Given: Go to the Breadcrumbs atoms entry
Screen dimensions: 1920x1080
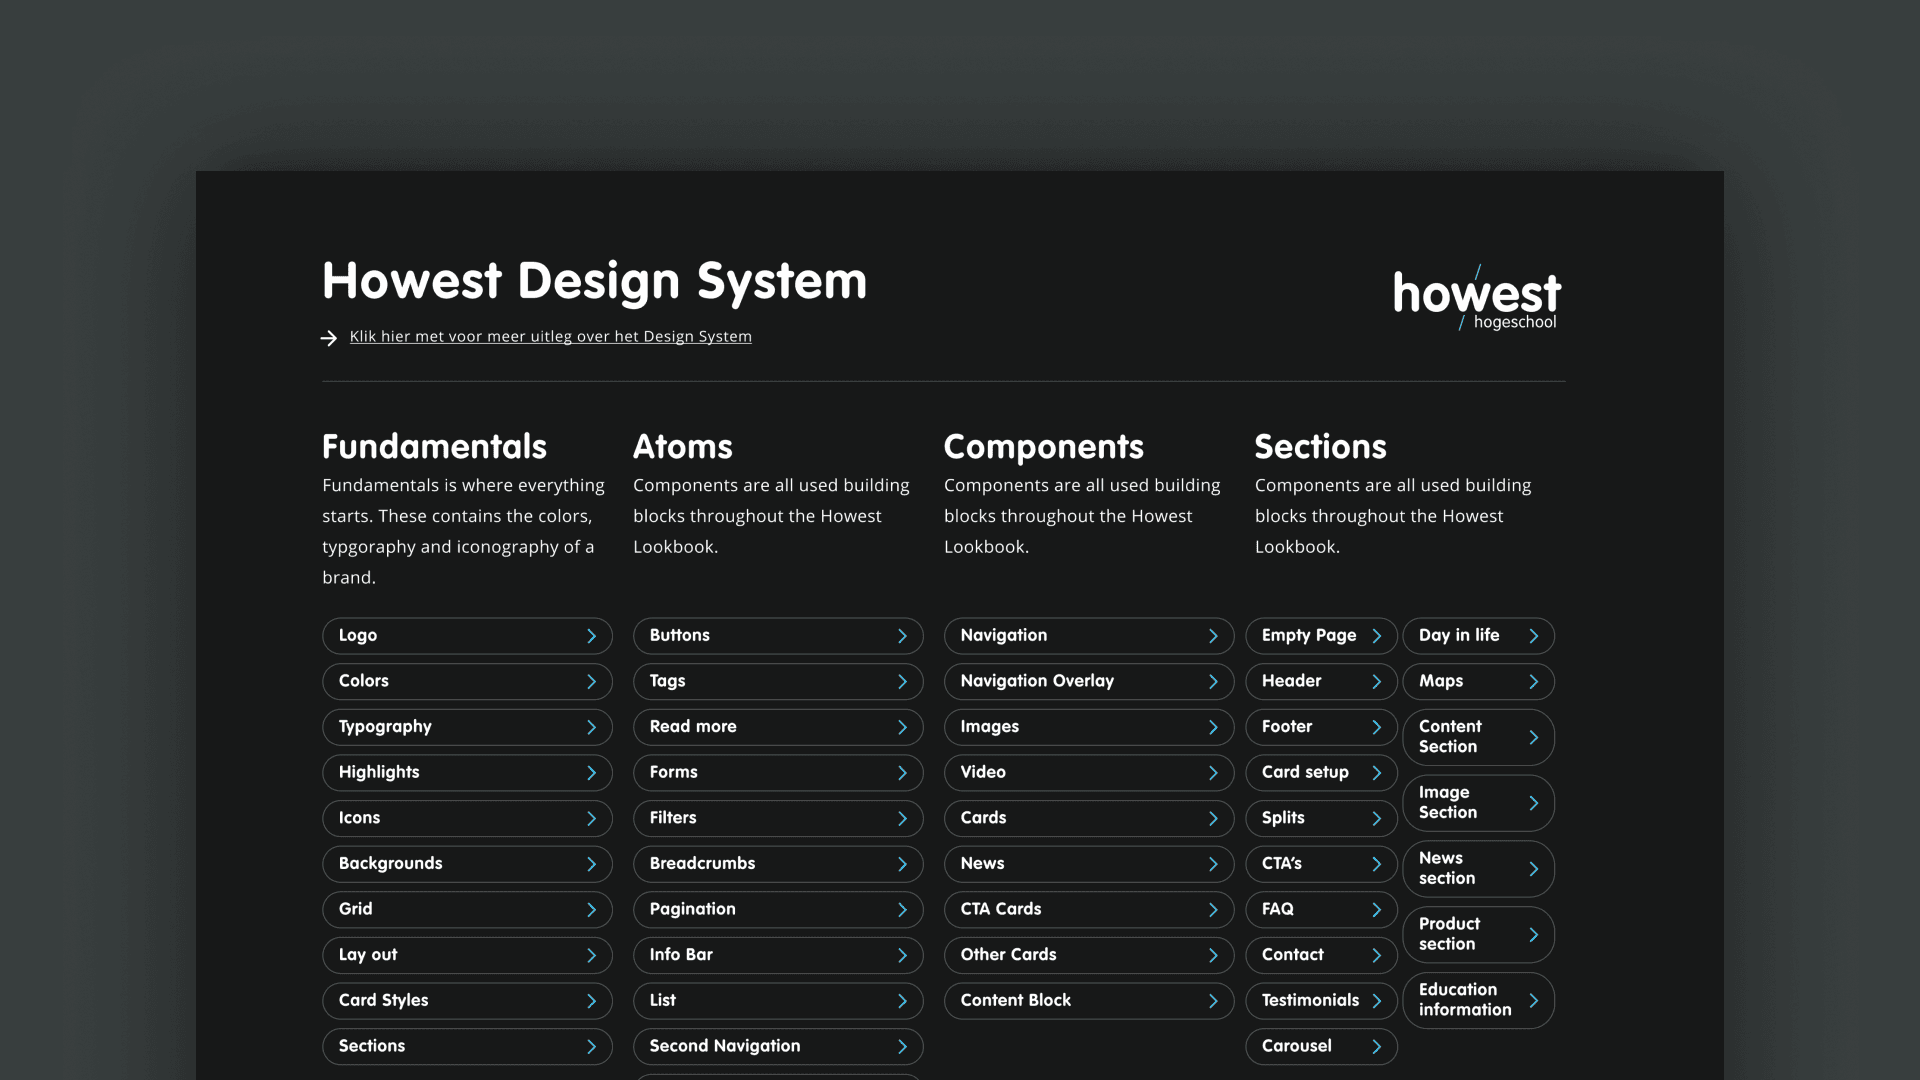Looking at the screenshot, I should [777, 864].
